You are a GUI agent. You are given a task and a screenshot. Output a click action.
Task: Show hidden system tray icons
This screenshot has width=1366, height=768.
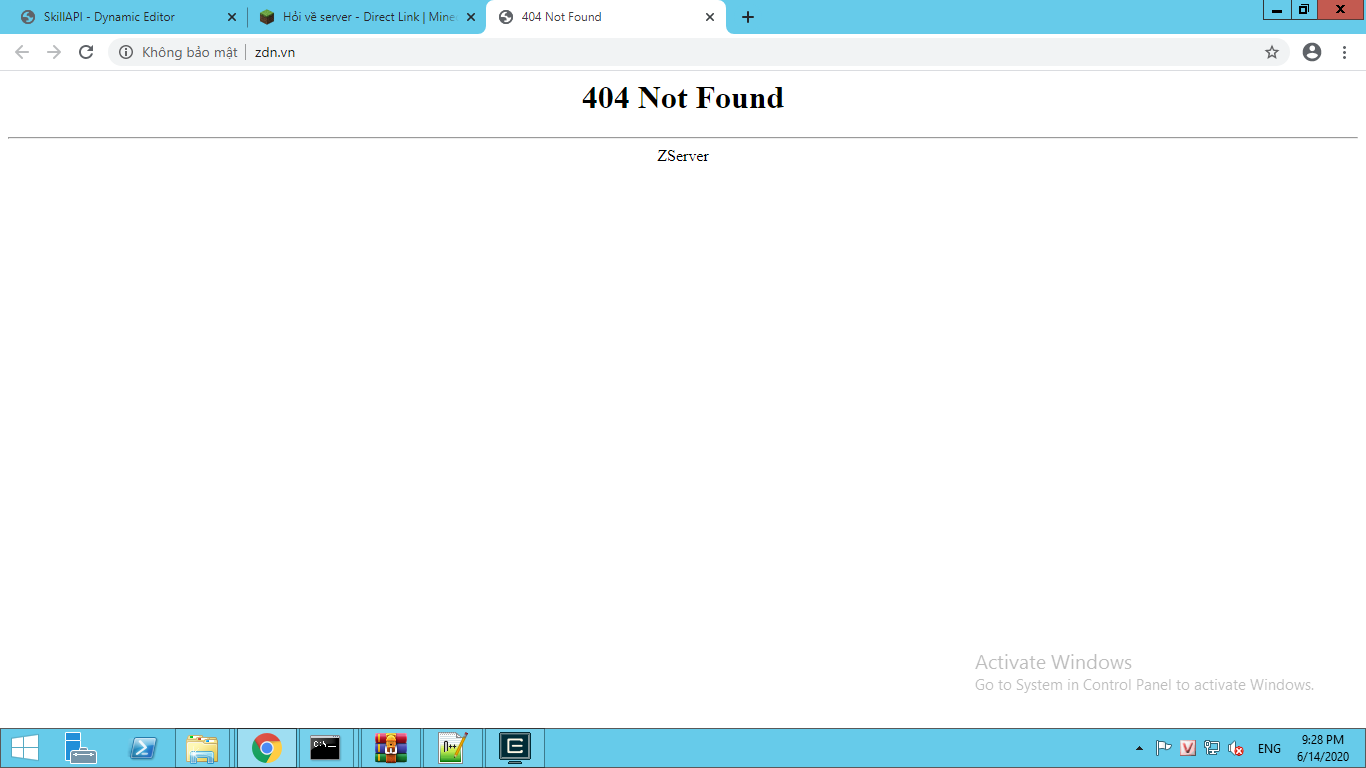click(x=1139, y=748)
